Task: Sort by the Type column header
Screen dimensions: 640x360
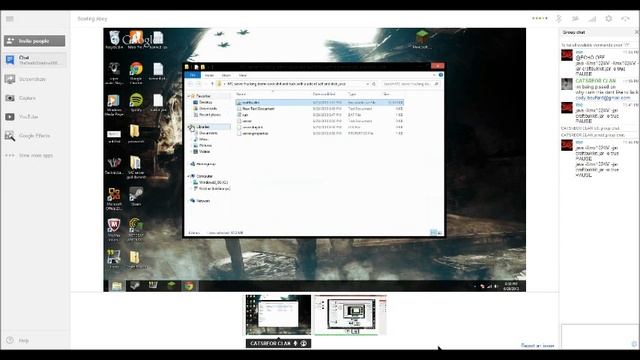Action: click(351, 94)
